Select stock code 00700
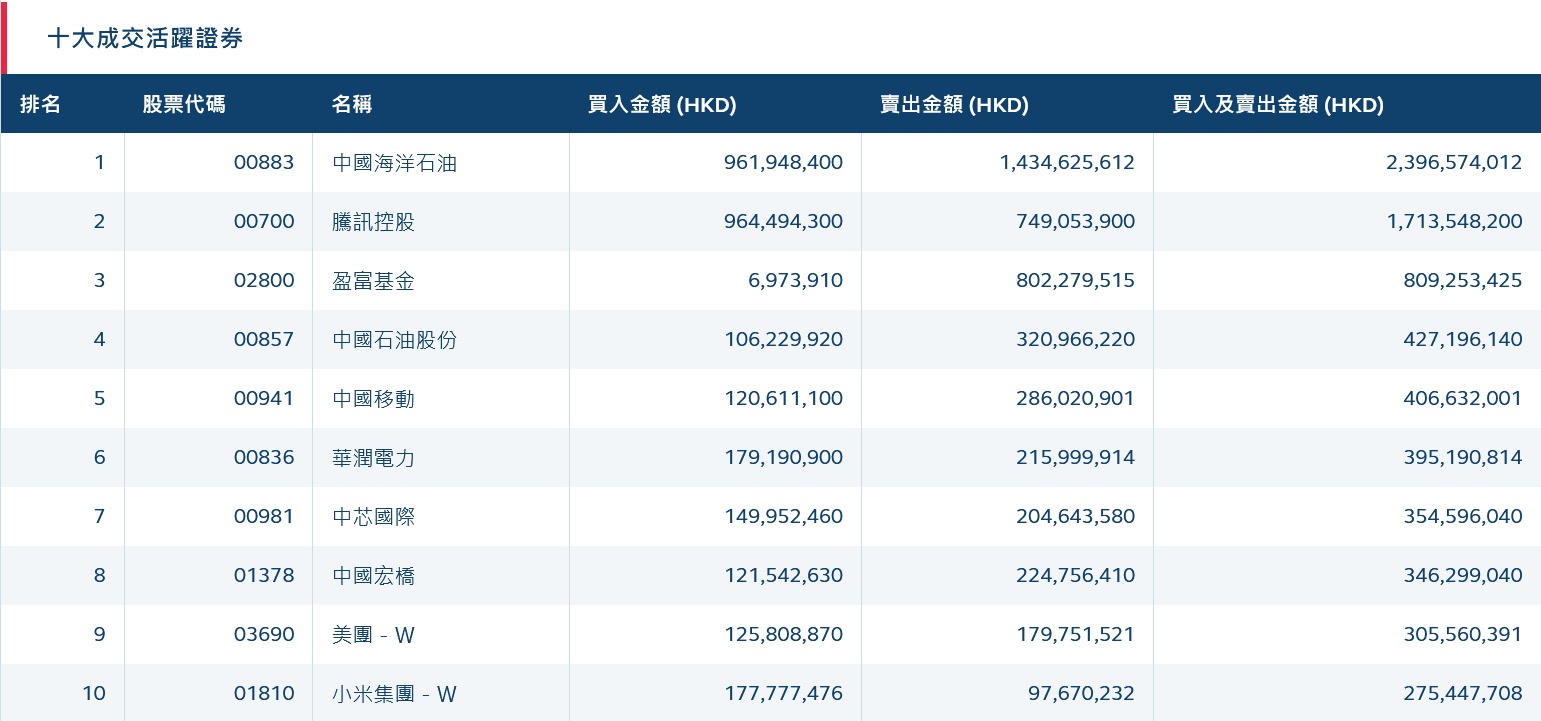 [x=264, y=221]
